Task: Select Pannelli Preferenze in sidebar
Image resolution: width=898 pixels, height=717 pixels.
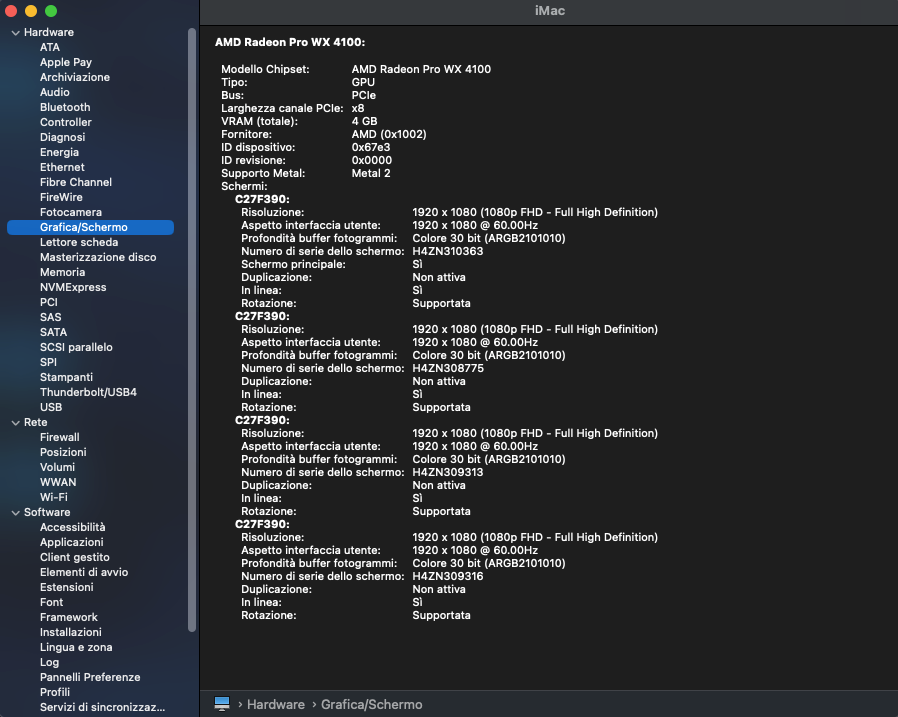Action: tap(90, 677)
